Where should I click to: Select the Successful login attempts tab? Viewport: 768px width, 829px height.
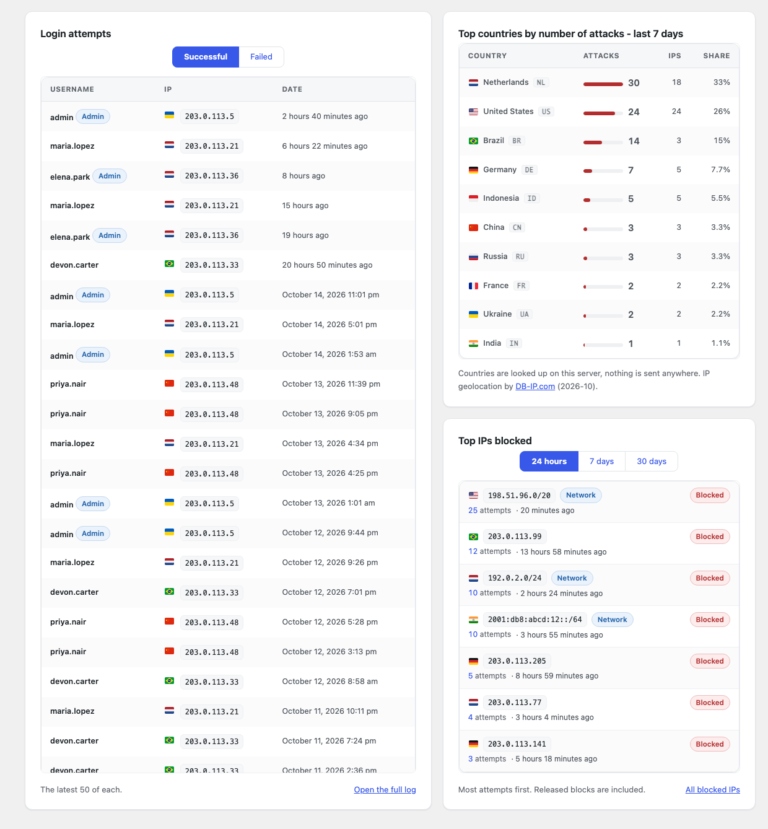pos(206,57)
